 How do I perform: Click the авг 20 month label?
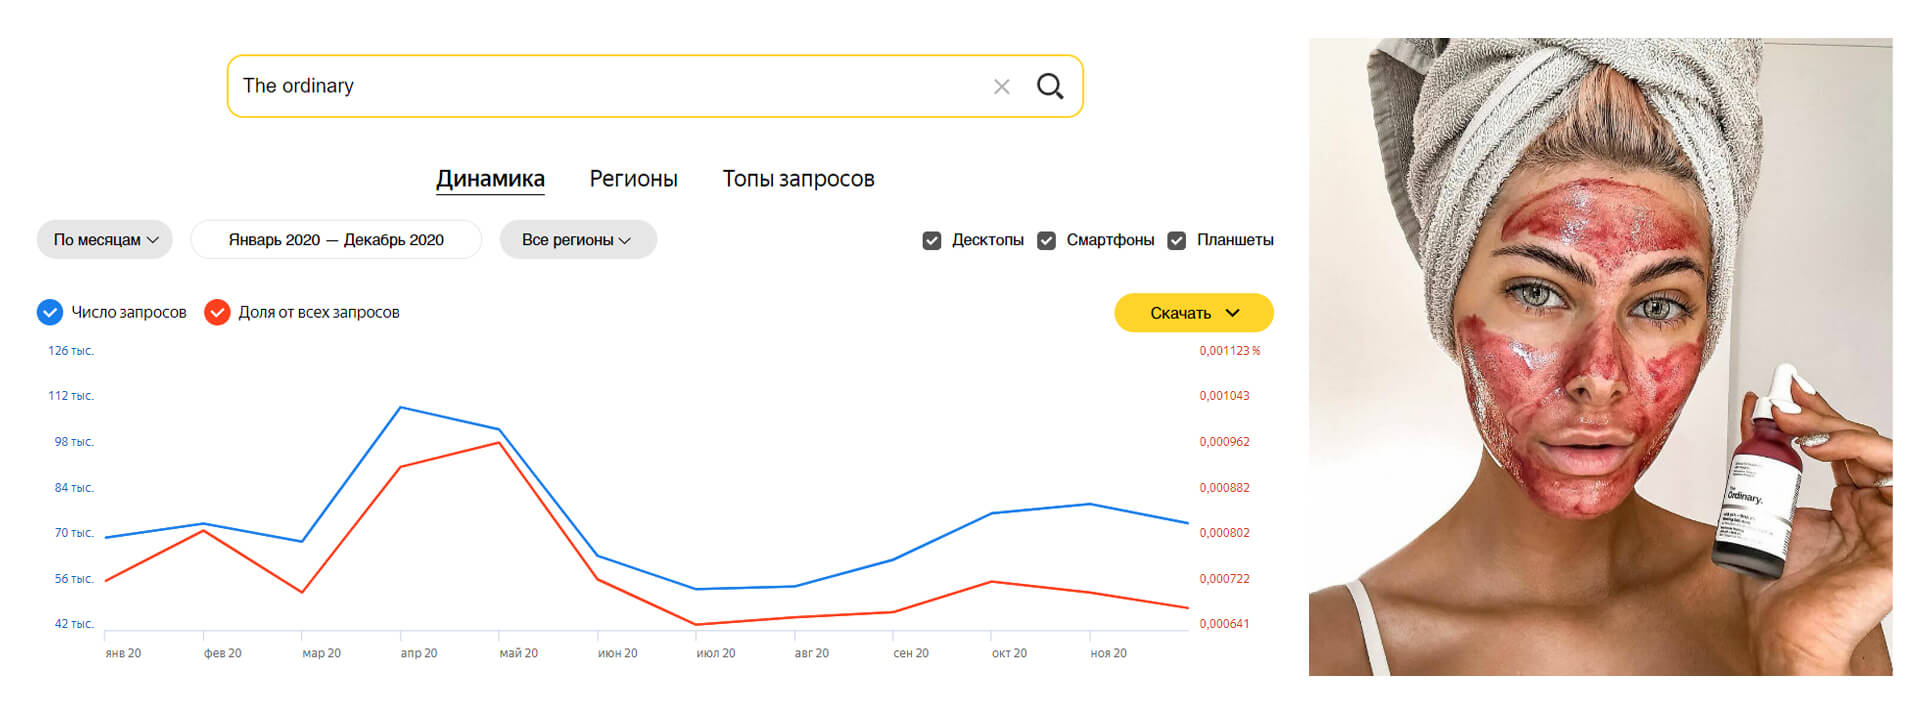[x=812, y=654]
